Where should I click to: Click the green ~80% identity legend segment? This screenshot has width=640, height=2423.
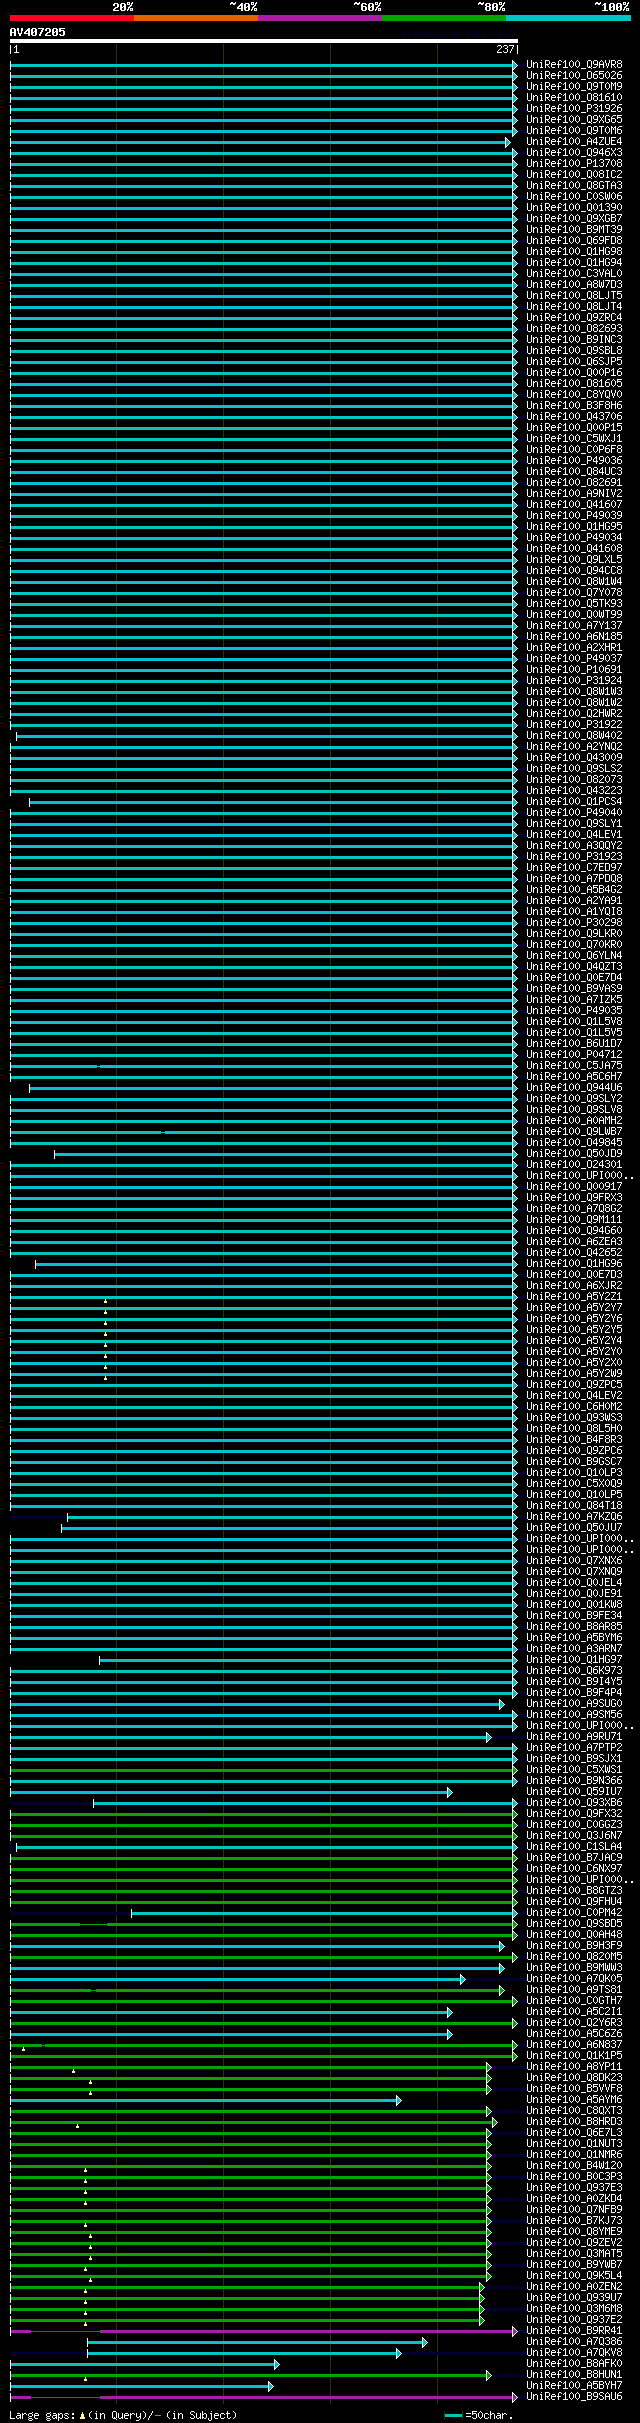point(444,17)
